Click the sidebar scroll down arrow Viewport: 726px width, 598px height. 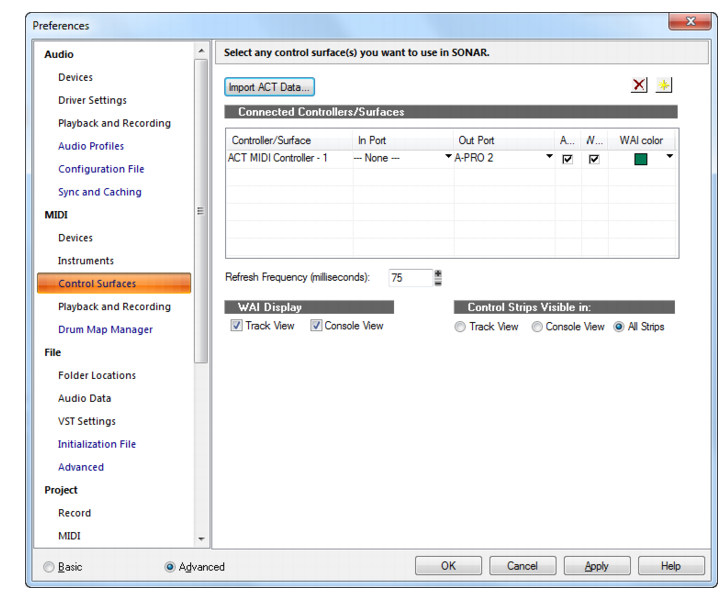(x=201, y=539)
